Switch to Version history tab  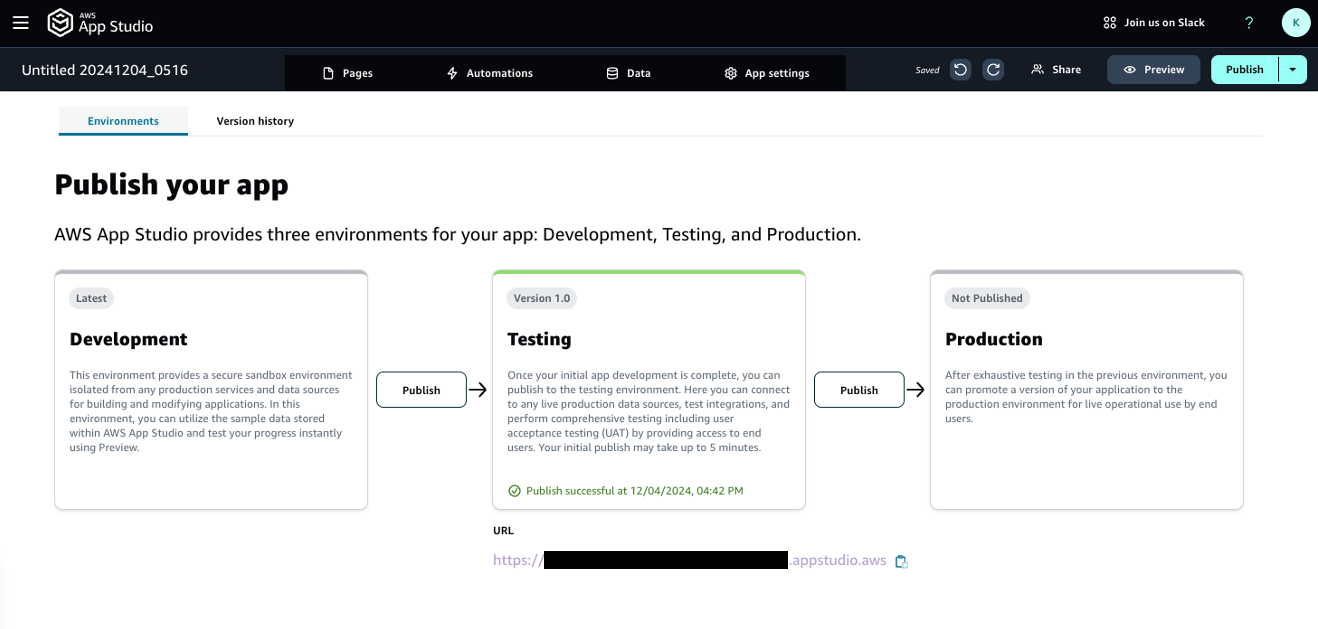(x=255, y=121)
